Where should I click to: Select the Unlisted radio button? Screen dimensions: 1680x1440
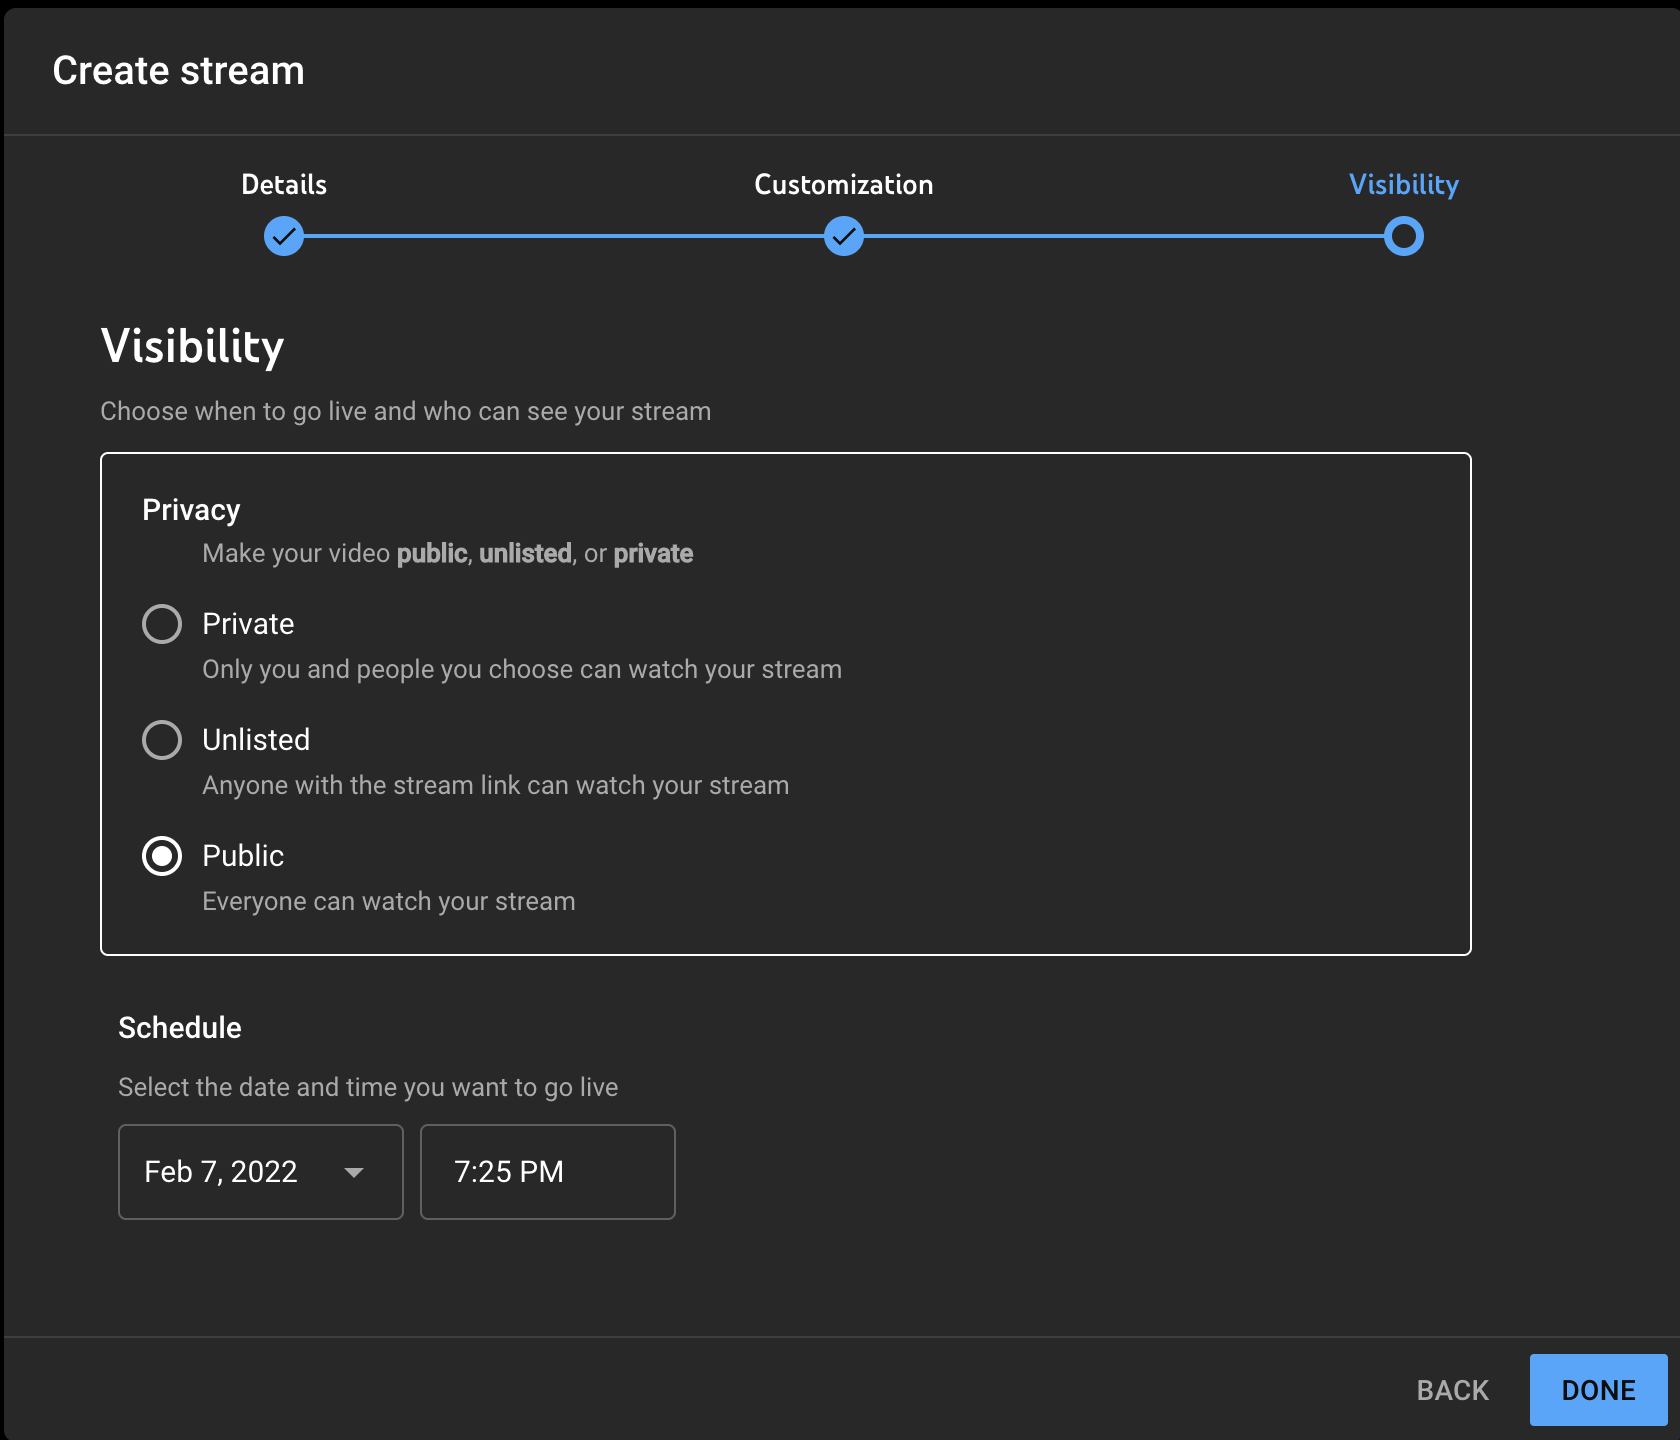[x=162, y=740]
